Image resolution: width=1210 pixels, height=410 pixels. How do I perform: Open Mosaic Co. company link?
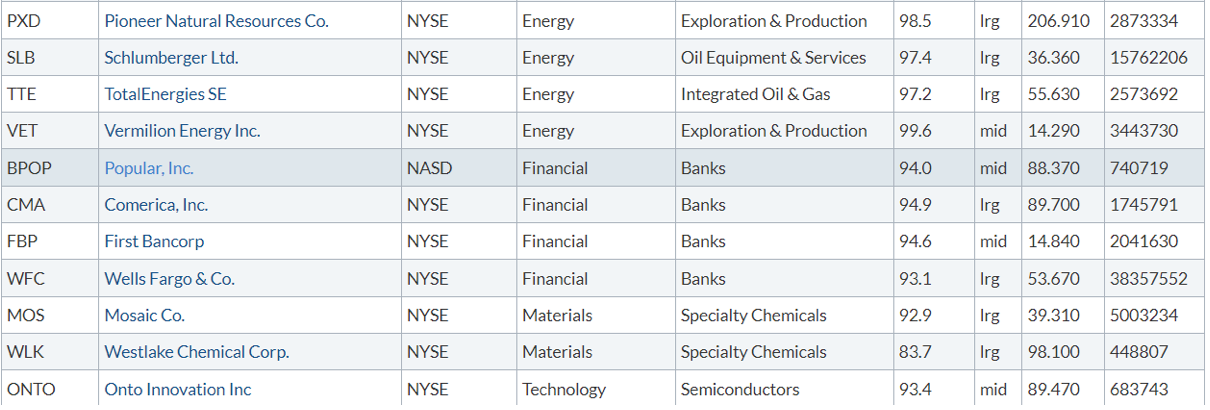click(144, 316)
